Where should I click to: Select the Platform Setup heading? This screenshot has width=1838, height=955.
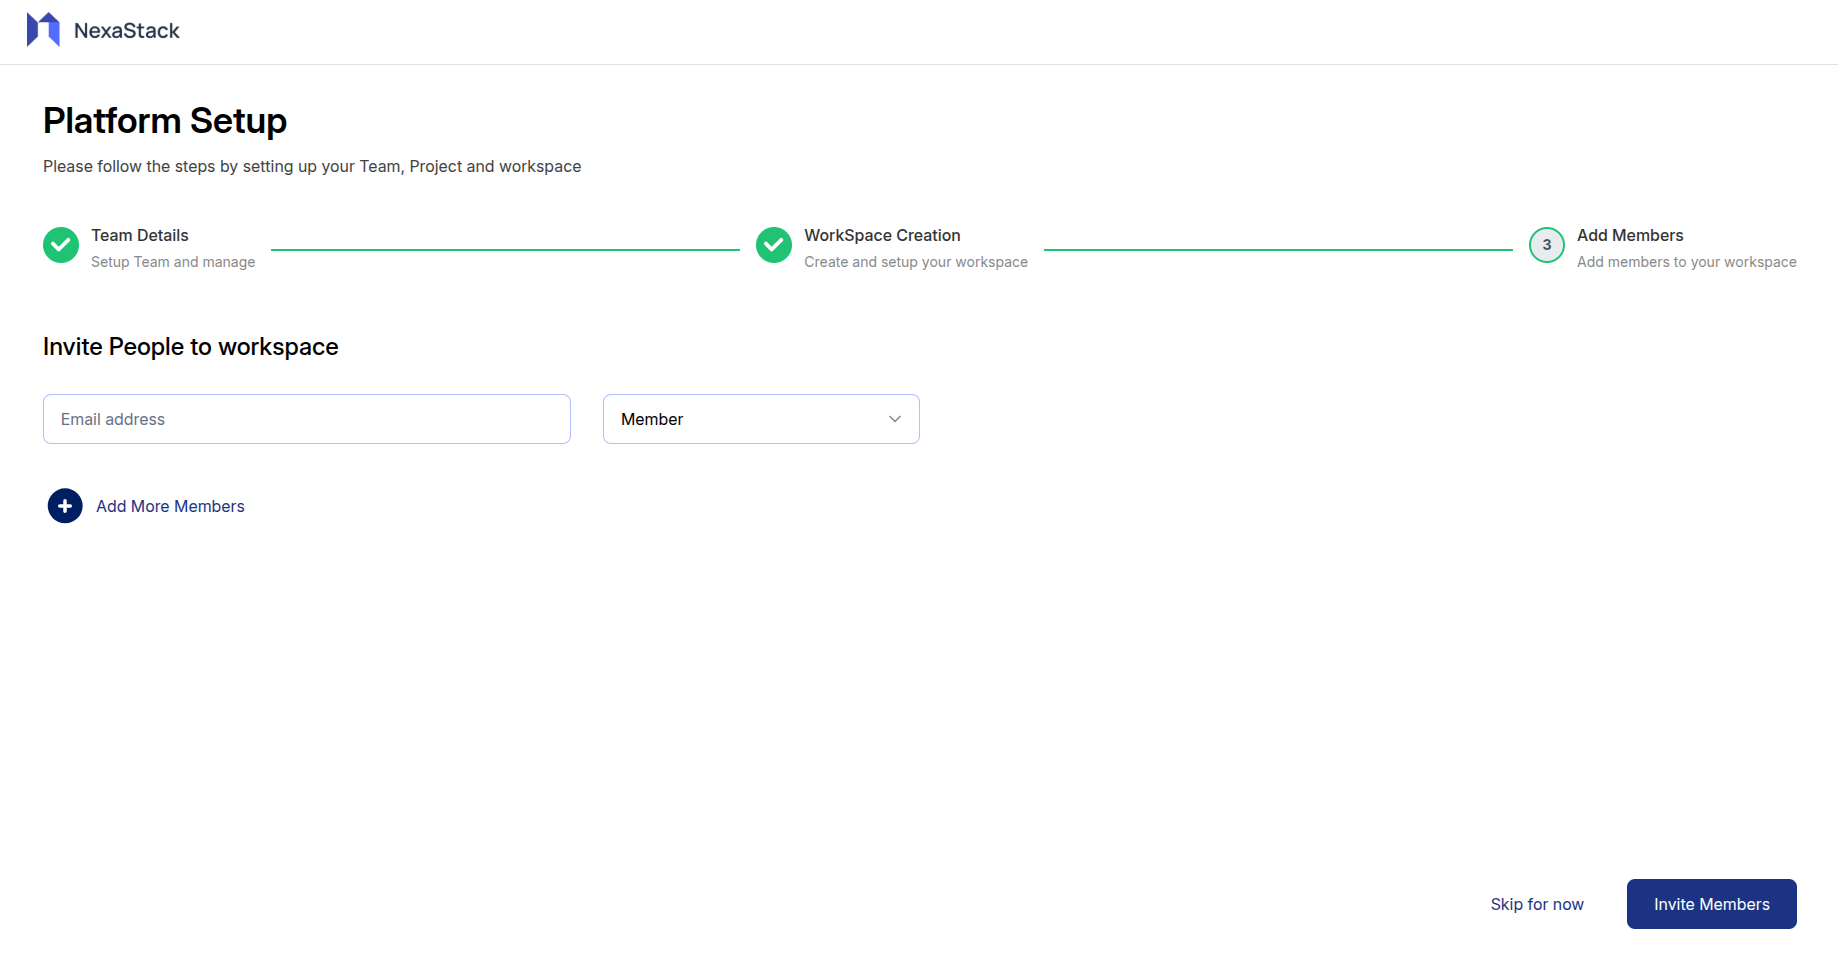pos(164,120)
